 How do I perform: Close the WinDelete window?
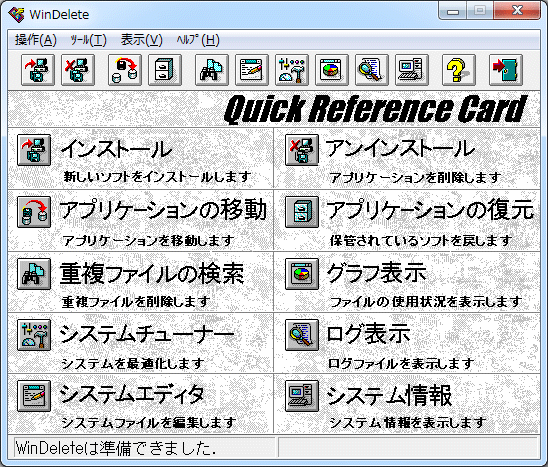(517, 11)
